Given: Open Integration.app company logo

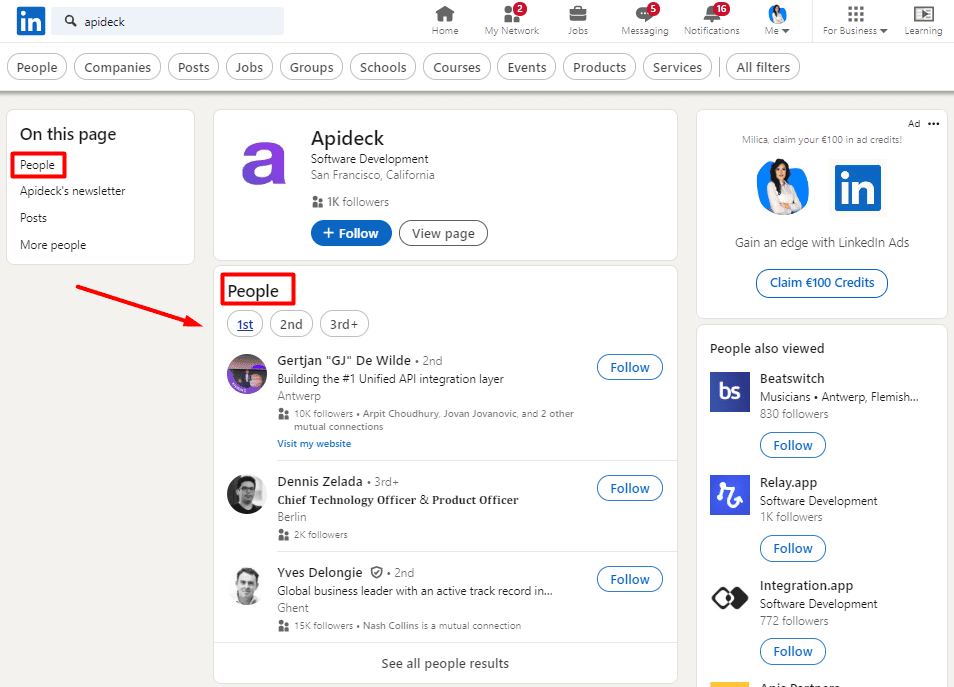Looking at the screenshot, I should pos(729,598).
